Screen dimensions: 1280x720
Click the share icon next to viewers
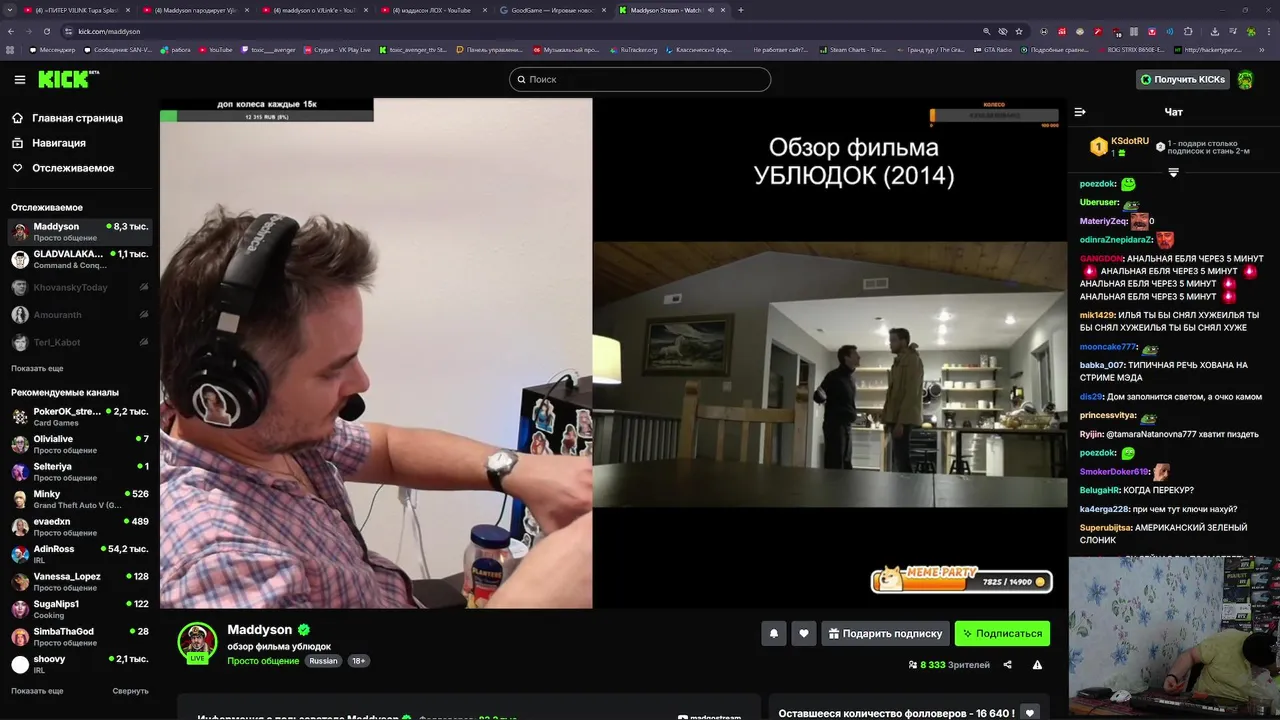1007,665
